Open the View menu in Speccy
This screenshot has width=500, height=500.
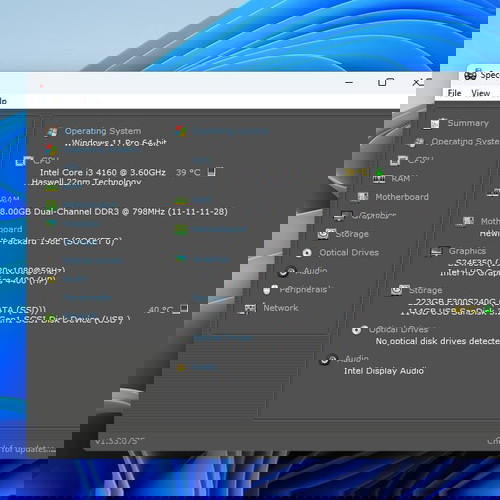click(480, 93)
